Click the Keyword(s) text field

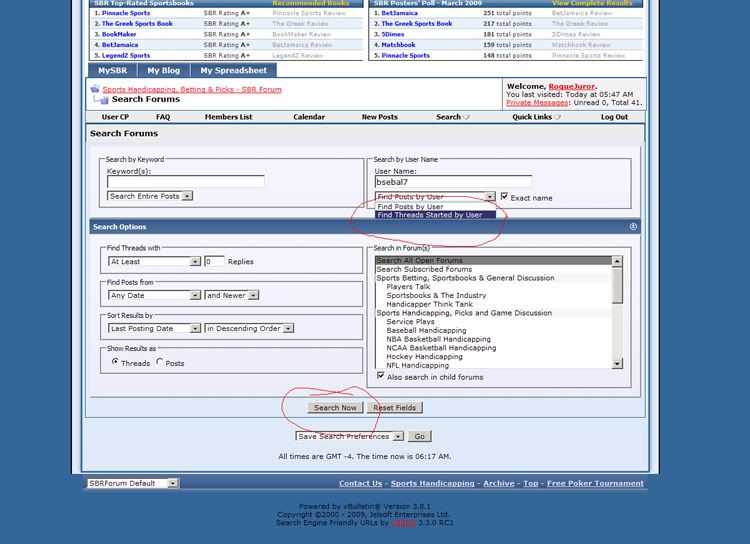click(x=185, y=182)
